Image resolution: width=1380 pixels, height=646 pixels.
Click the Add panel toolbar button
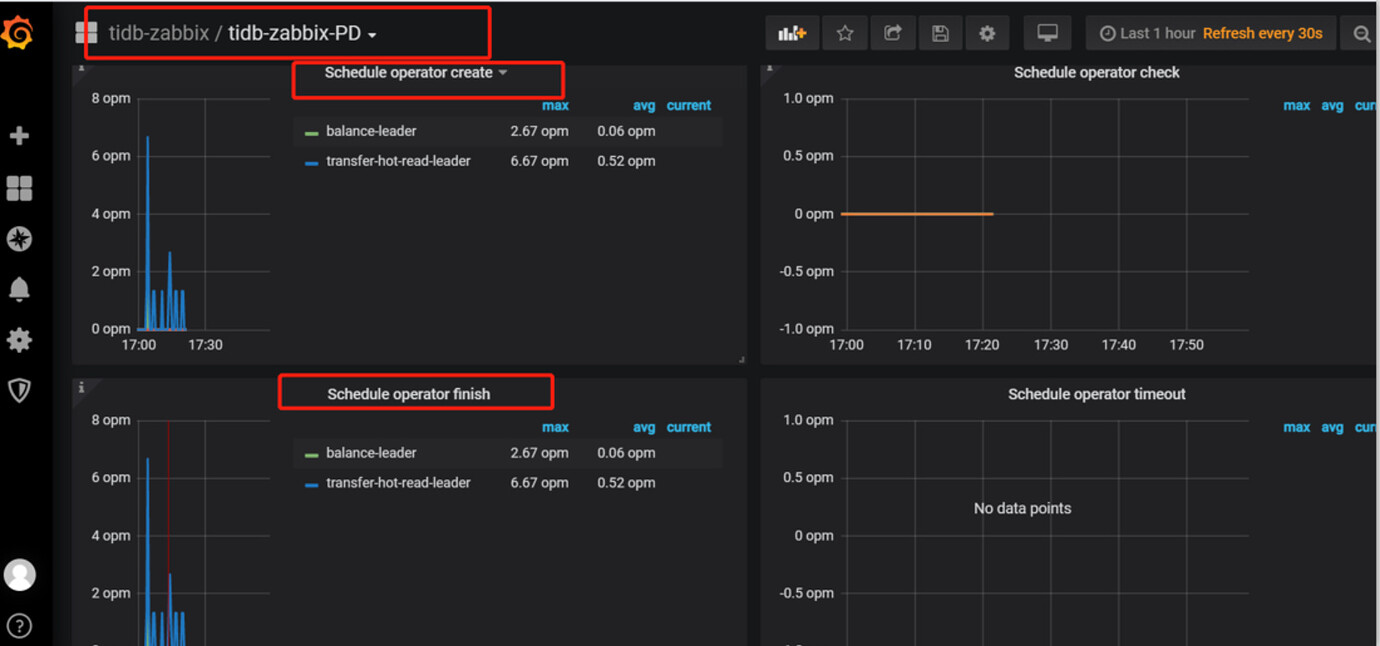click(x=792, y=34)
